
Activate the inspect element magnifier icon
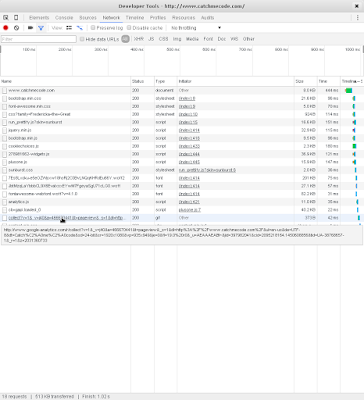pos(6,18)
